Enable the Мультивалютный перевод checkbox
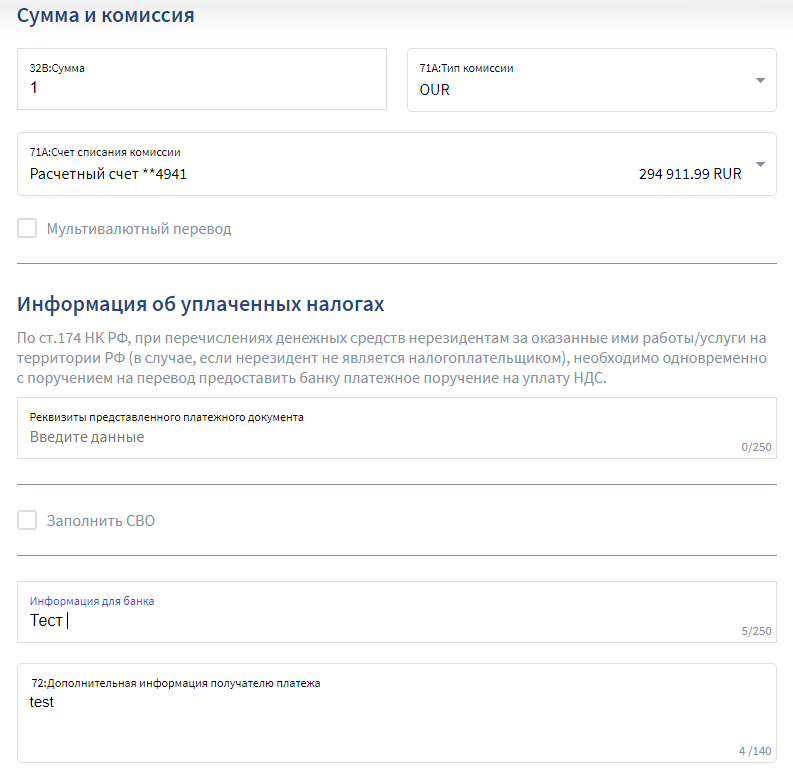Image resolution: width=793 pixels, height=771 pixels. (27, 228)
